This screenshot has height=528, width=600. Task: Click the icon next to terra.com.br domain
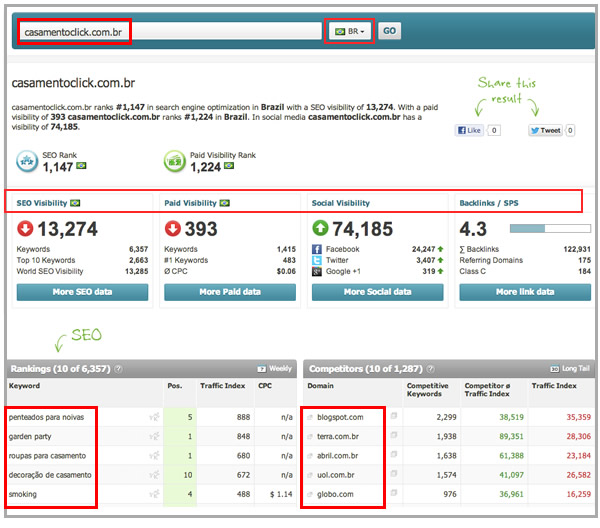coord(393,436)
